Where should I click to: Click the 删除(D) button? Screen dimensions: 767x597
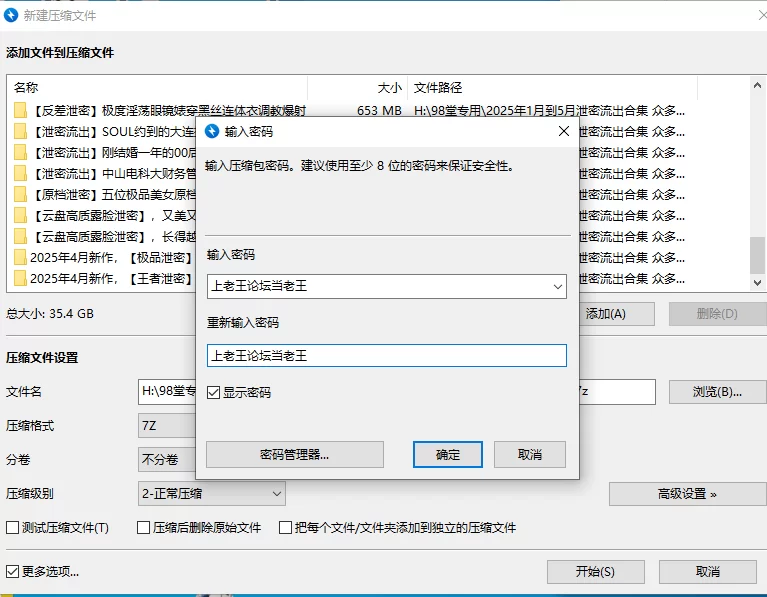pyautogui.click(x=717, y=314)
